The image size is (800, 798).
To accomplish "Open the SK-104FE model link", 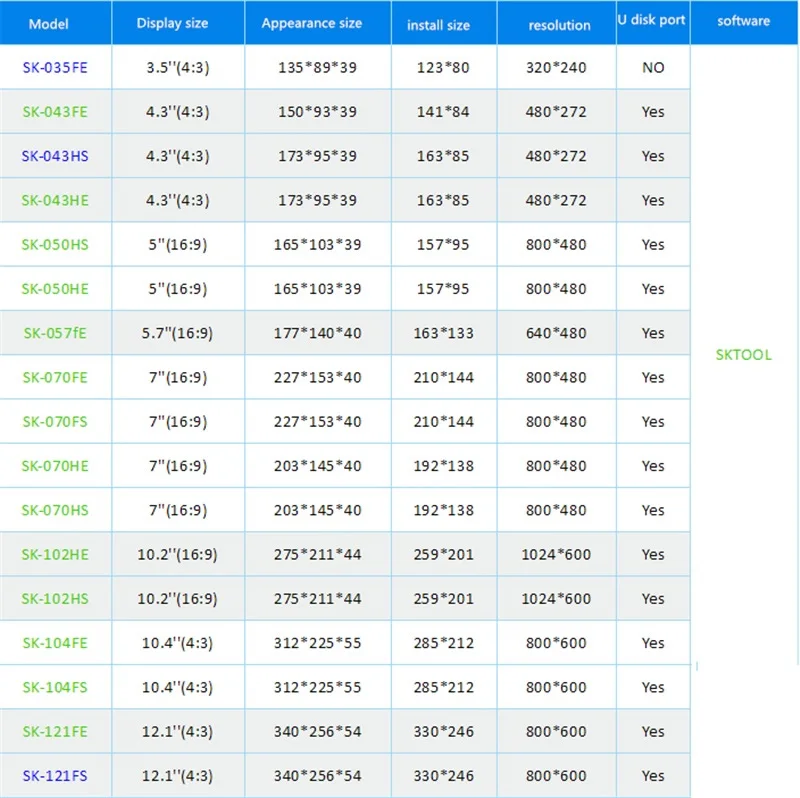I will 55,643.
